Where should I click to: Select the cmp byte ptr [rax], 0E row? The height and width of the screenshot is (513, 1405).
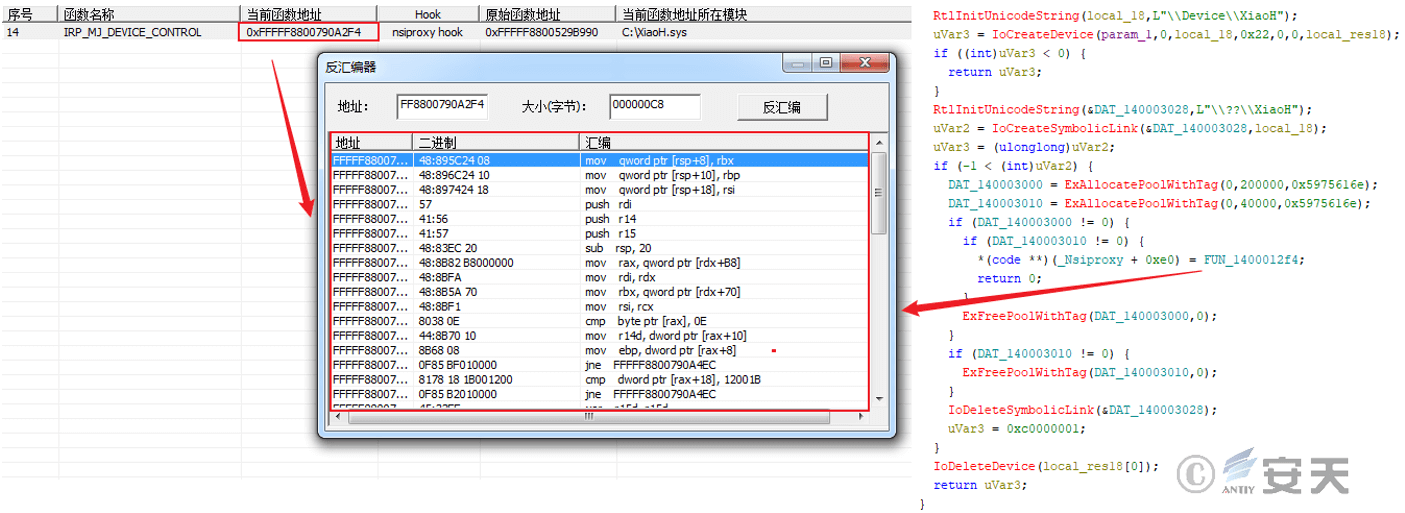pyautogui.click(x=600, y=321)
